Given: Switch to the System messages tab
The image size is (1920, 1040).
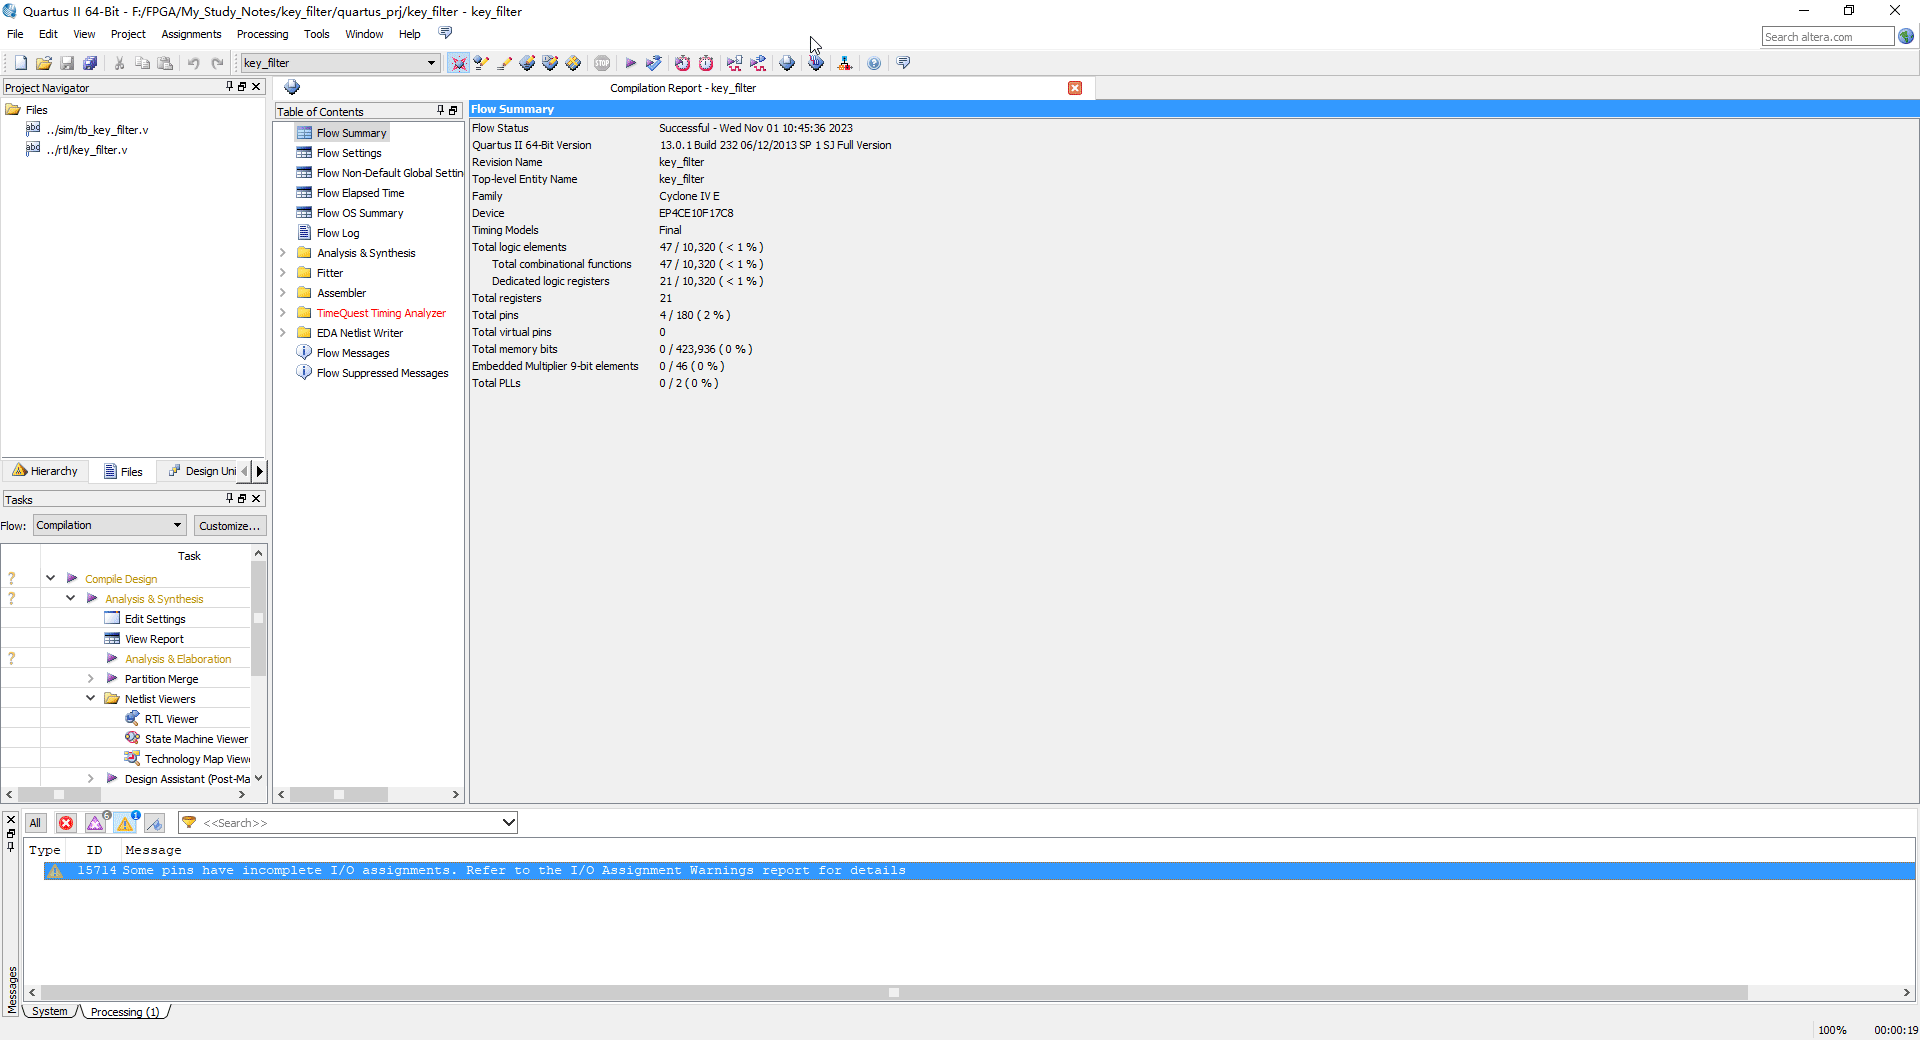Looking at the screenshot, I should [50, 1012].
